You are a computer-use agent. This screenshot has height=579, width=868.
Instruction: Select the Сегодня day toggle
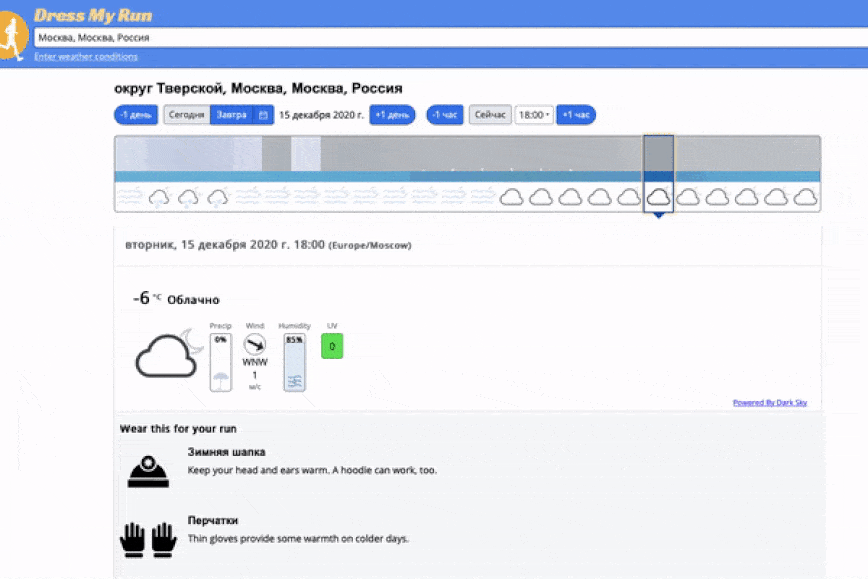(187, 115)
